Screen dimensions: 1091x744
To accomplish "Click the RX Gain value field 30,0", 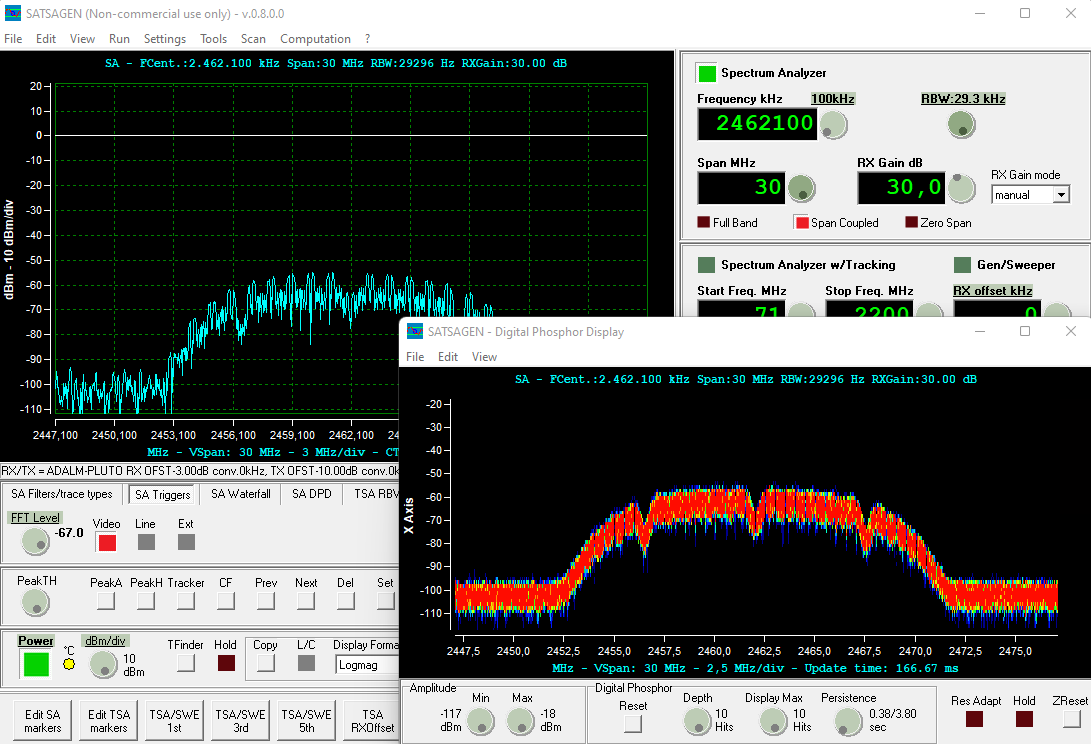I will pyautogui.click(x=901, y=188).
